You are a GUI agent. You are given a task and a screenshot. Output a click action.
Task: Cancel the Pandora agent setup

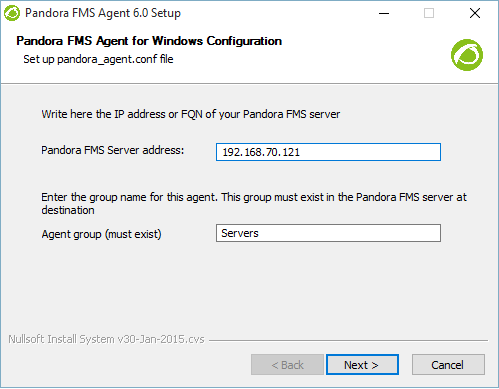448,365
